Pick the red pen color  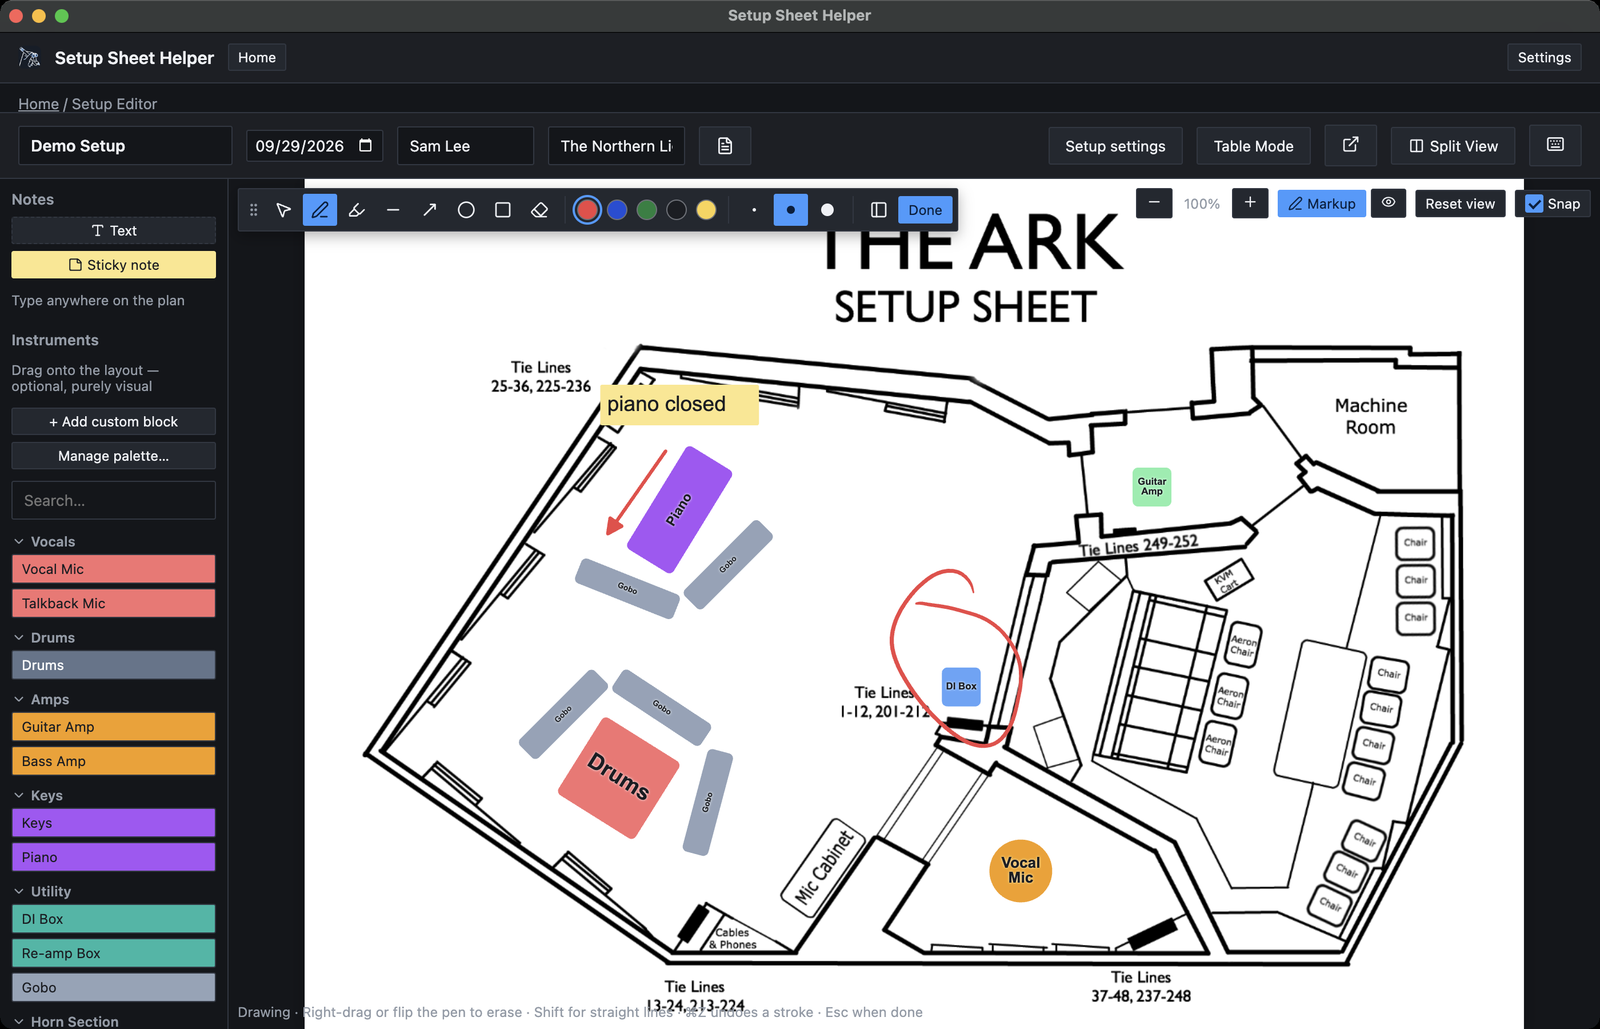(587, 210)
